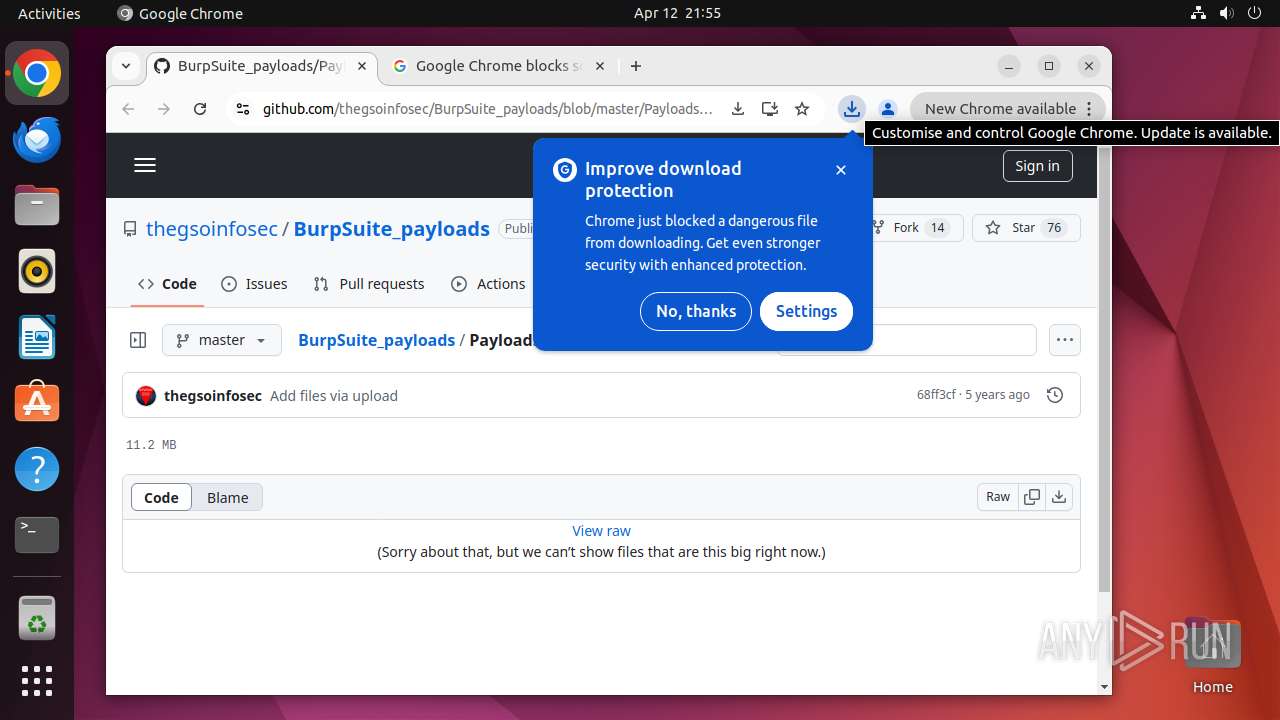Open the clock and calendar menu
The image size is (1280, 720).
[x=677, y=13]
